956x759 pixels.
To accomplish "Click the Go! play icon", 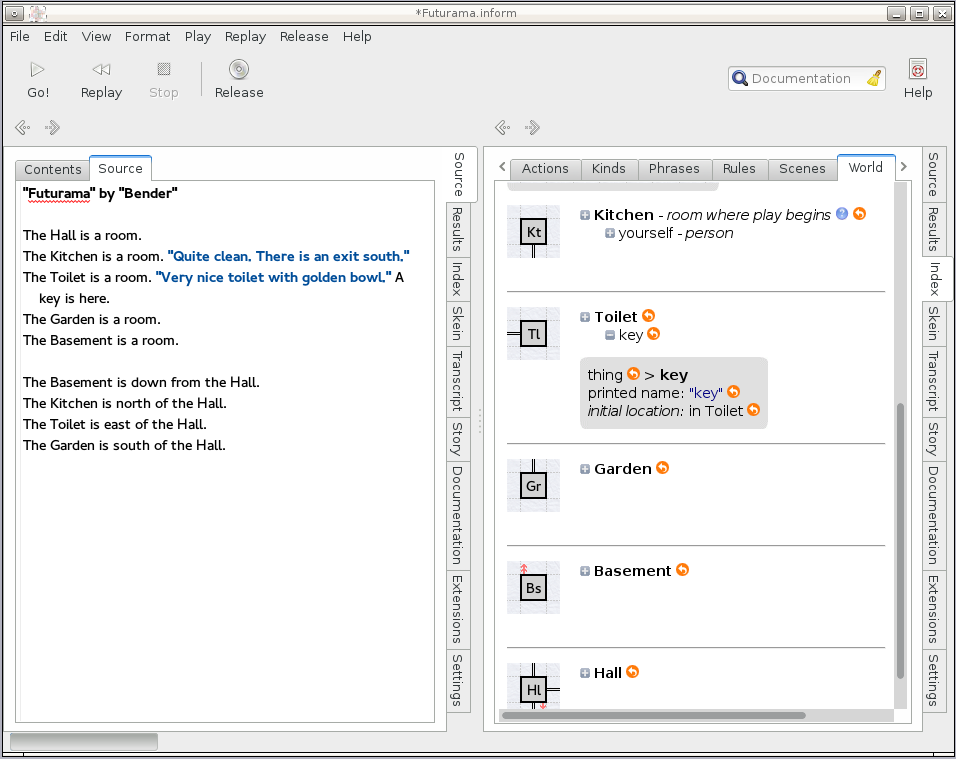I will [x=37, y=70].
